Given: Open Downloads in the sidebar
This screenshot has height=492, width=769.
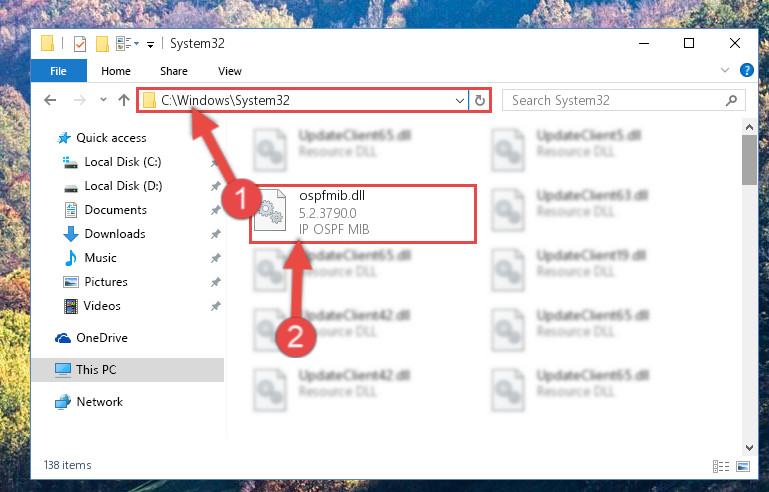Looking at the screenshot, I should pos(104,234).
